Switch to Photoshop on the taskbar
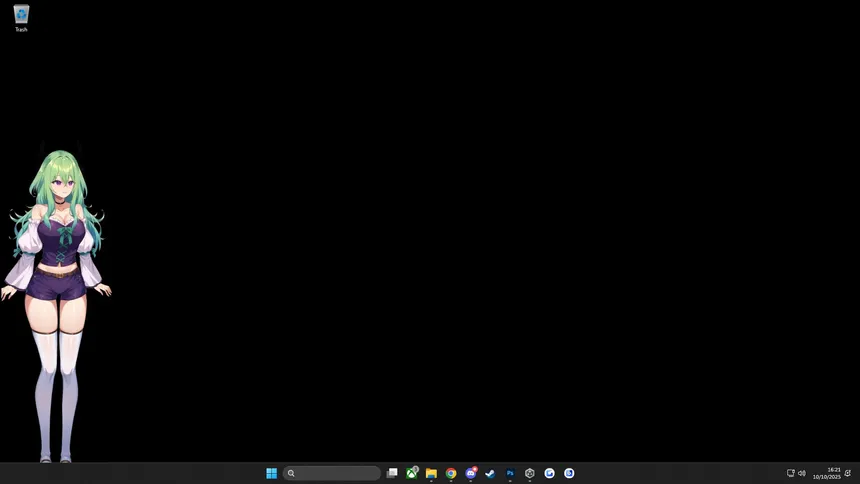The image size is (860, 484). pos(510,473)
